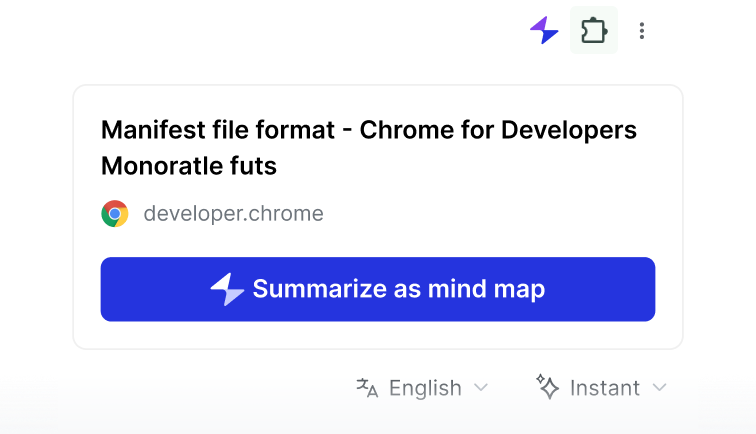The image size is (756, 434).
Task: Click the sparkle icon beside Instant
Action: point(547,387)
